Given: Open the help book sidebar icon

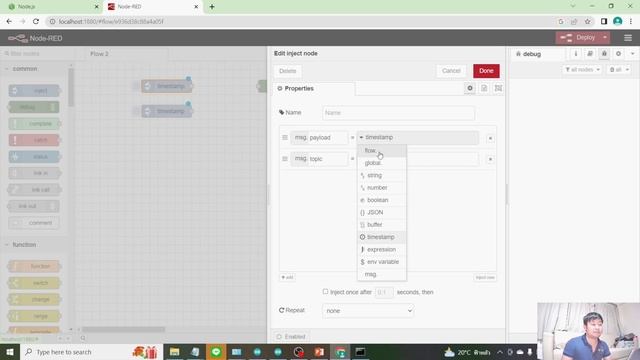Looking at the screenshot, I should coord(590,54).
